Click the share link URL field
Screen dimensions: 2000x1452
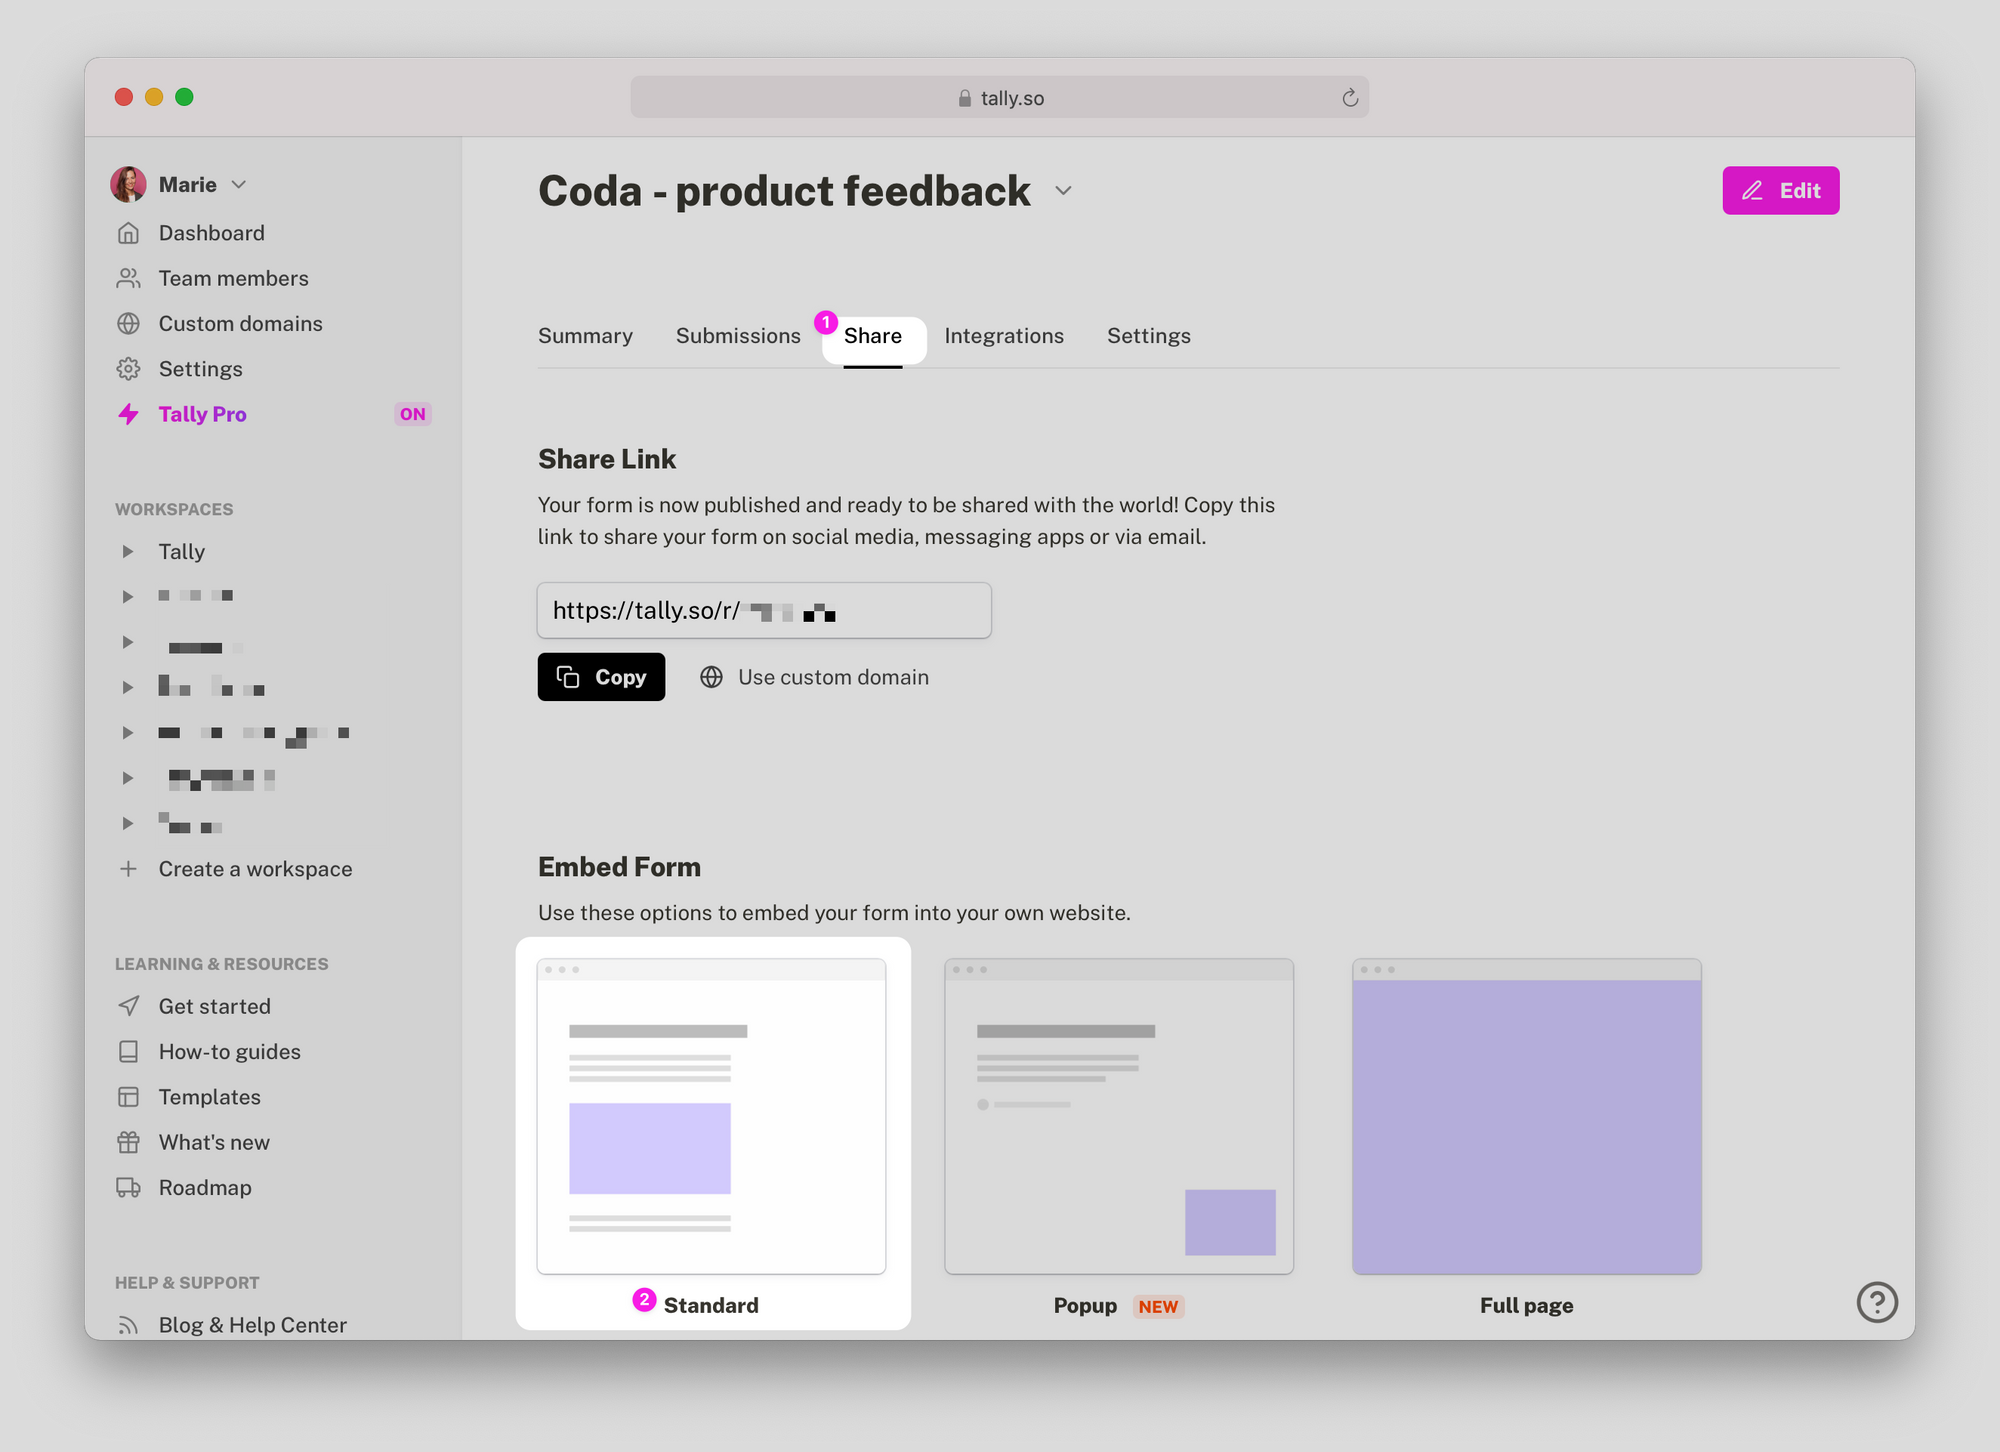coord(764,610)
